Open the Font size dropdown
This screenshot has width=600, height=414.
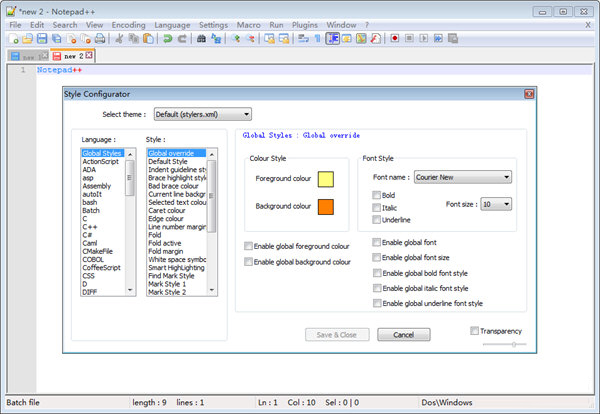496,203
